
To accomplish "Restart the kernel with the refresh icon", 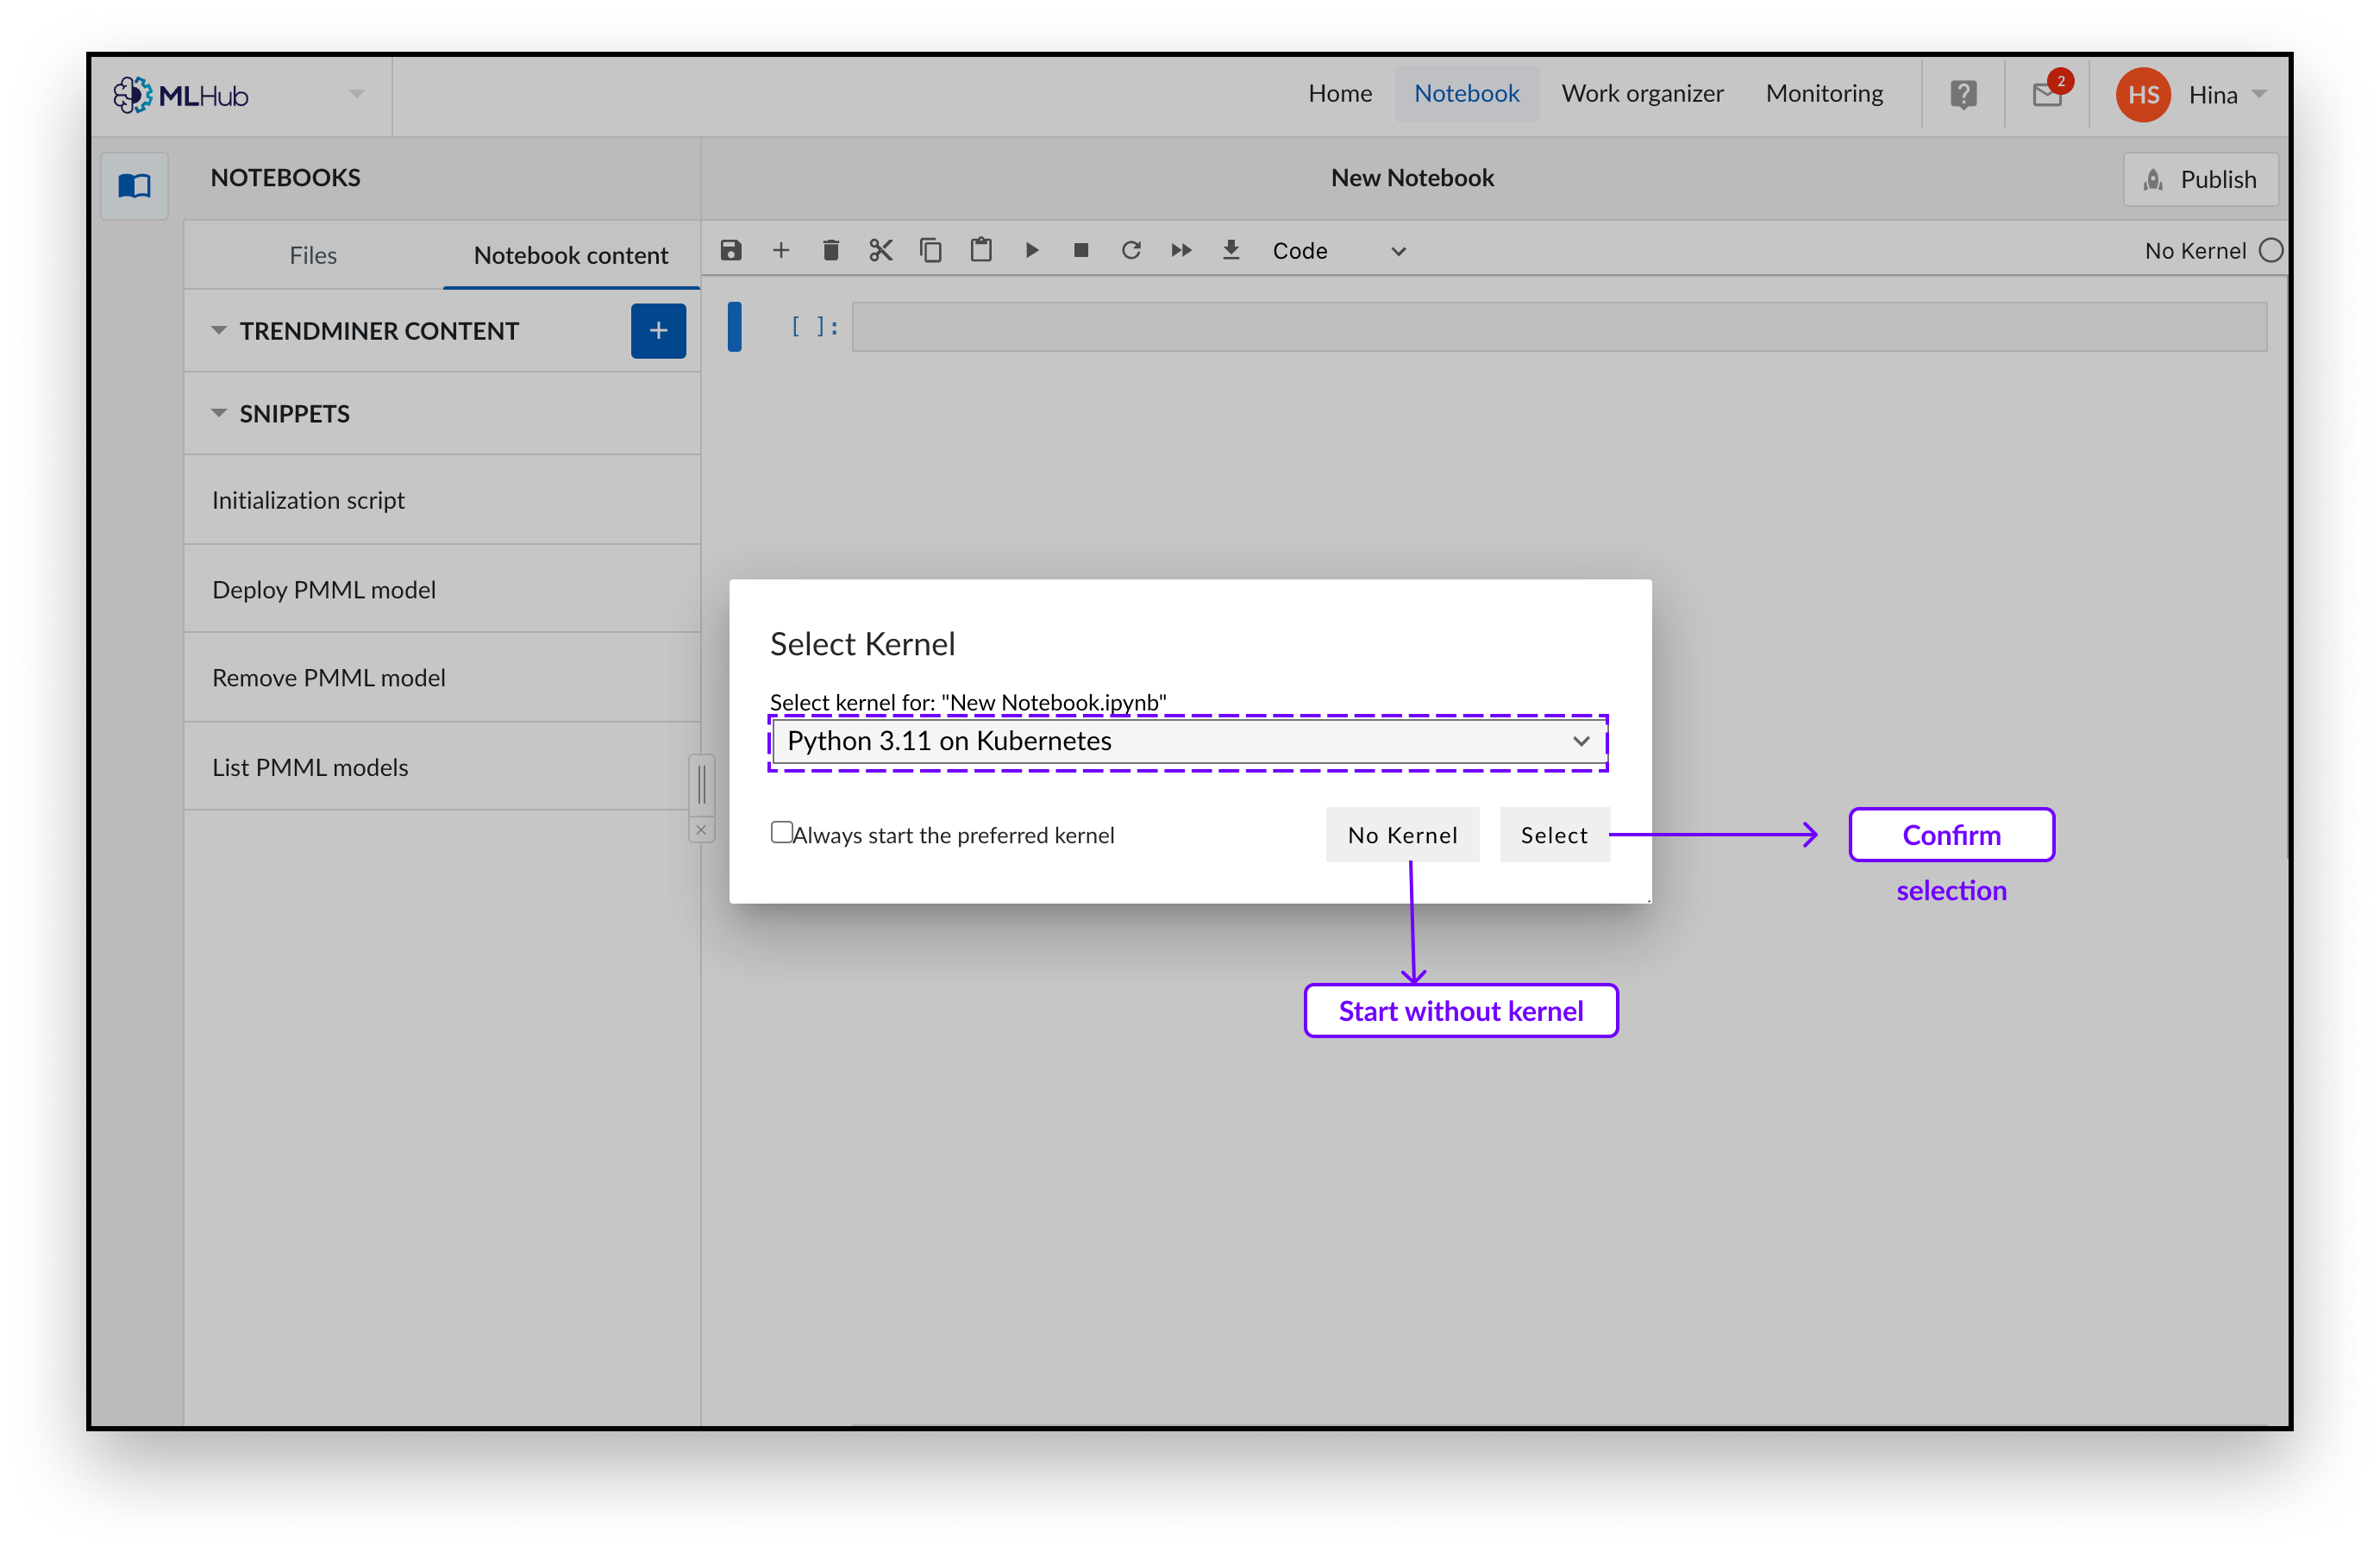I will (x=1131, y=250).
